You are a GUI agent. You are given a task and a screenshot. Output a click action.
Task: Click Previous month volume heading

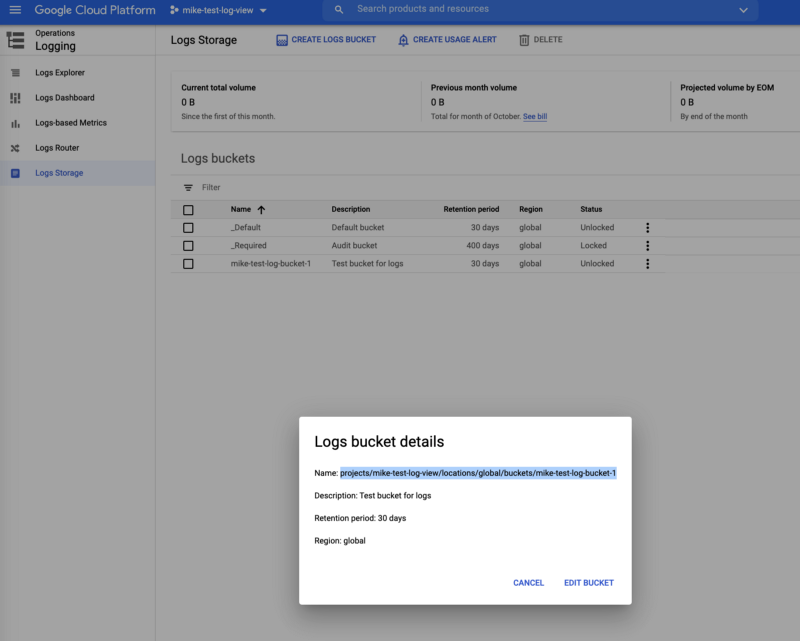(x=473, y=88)
